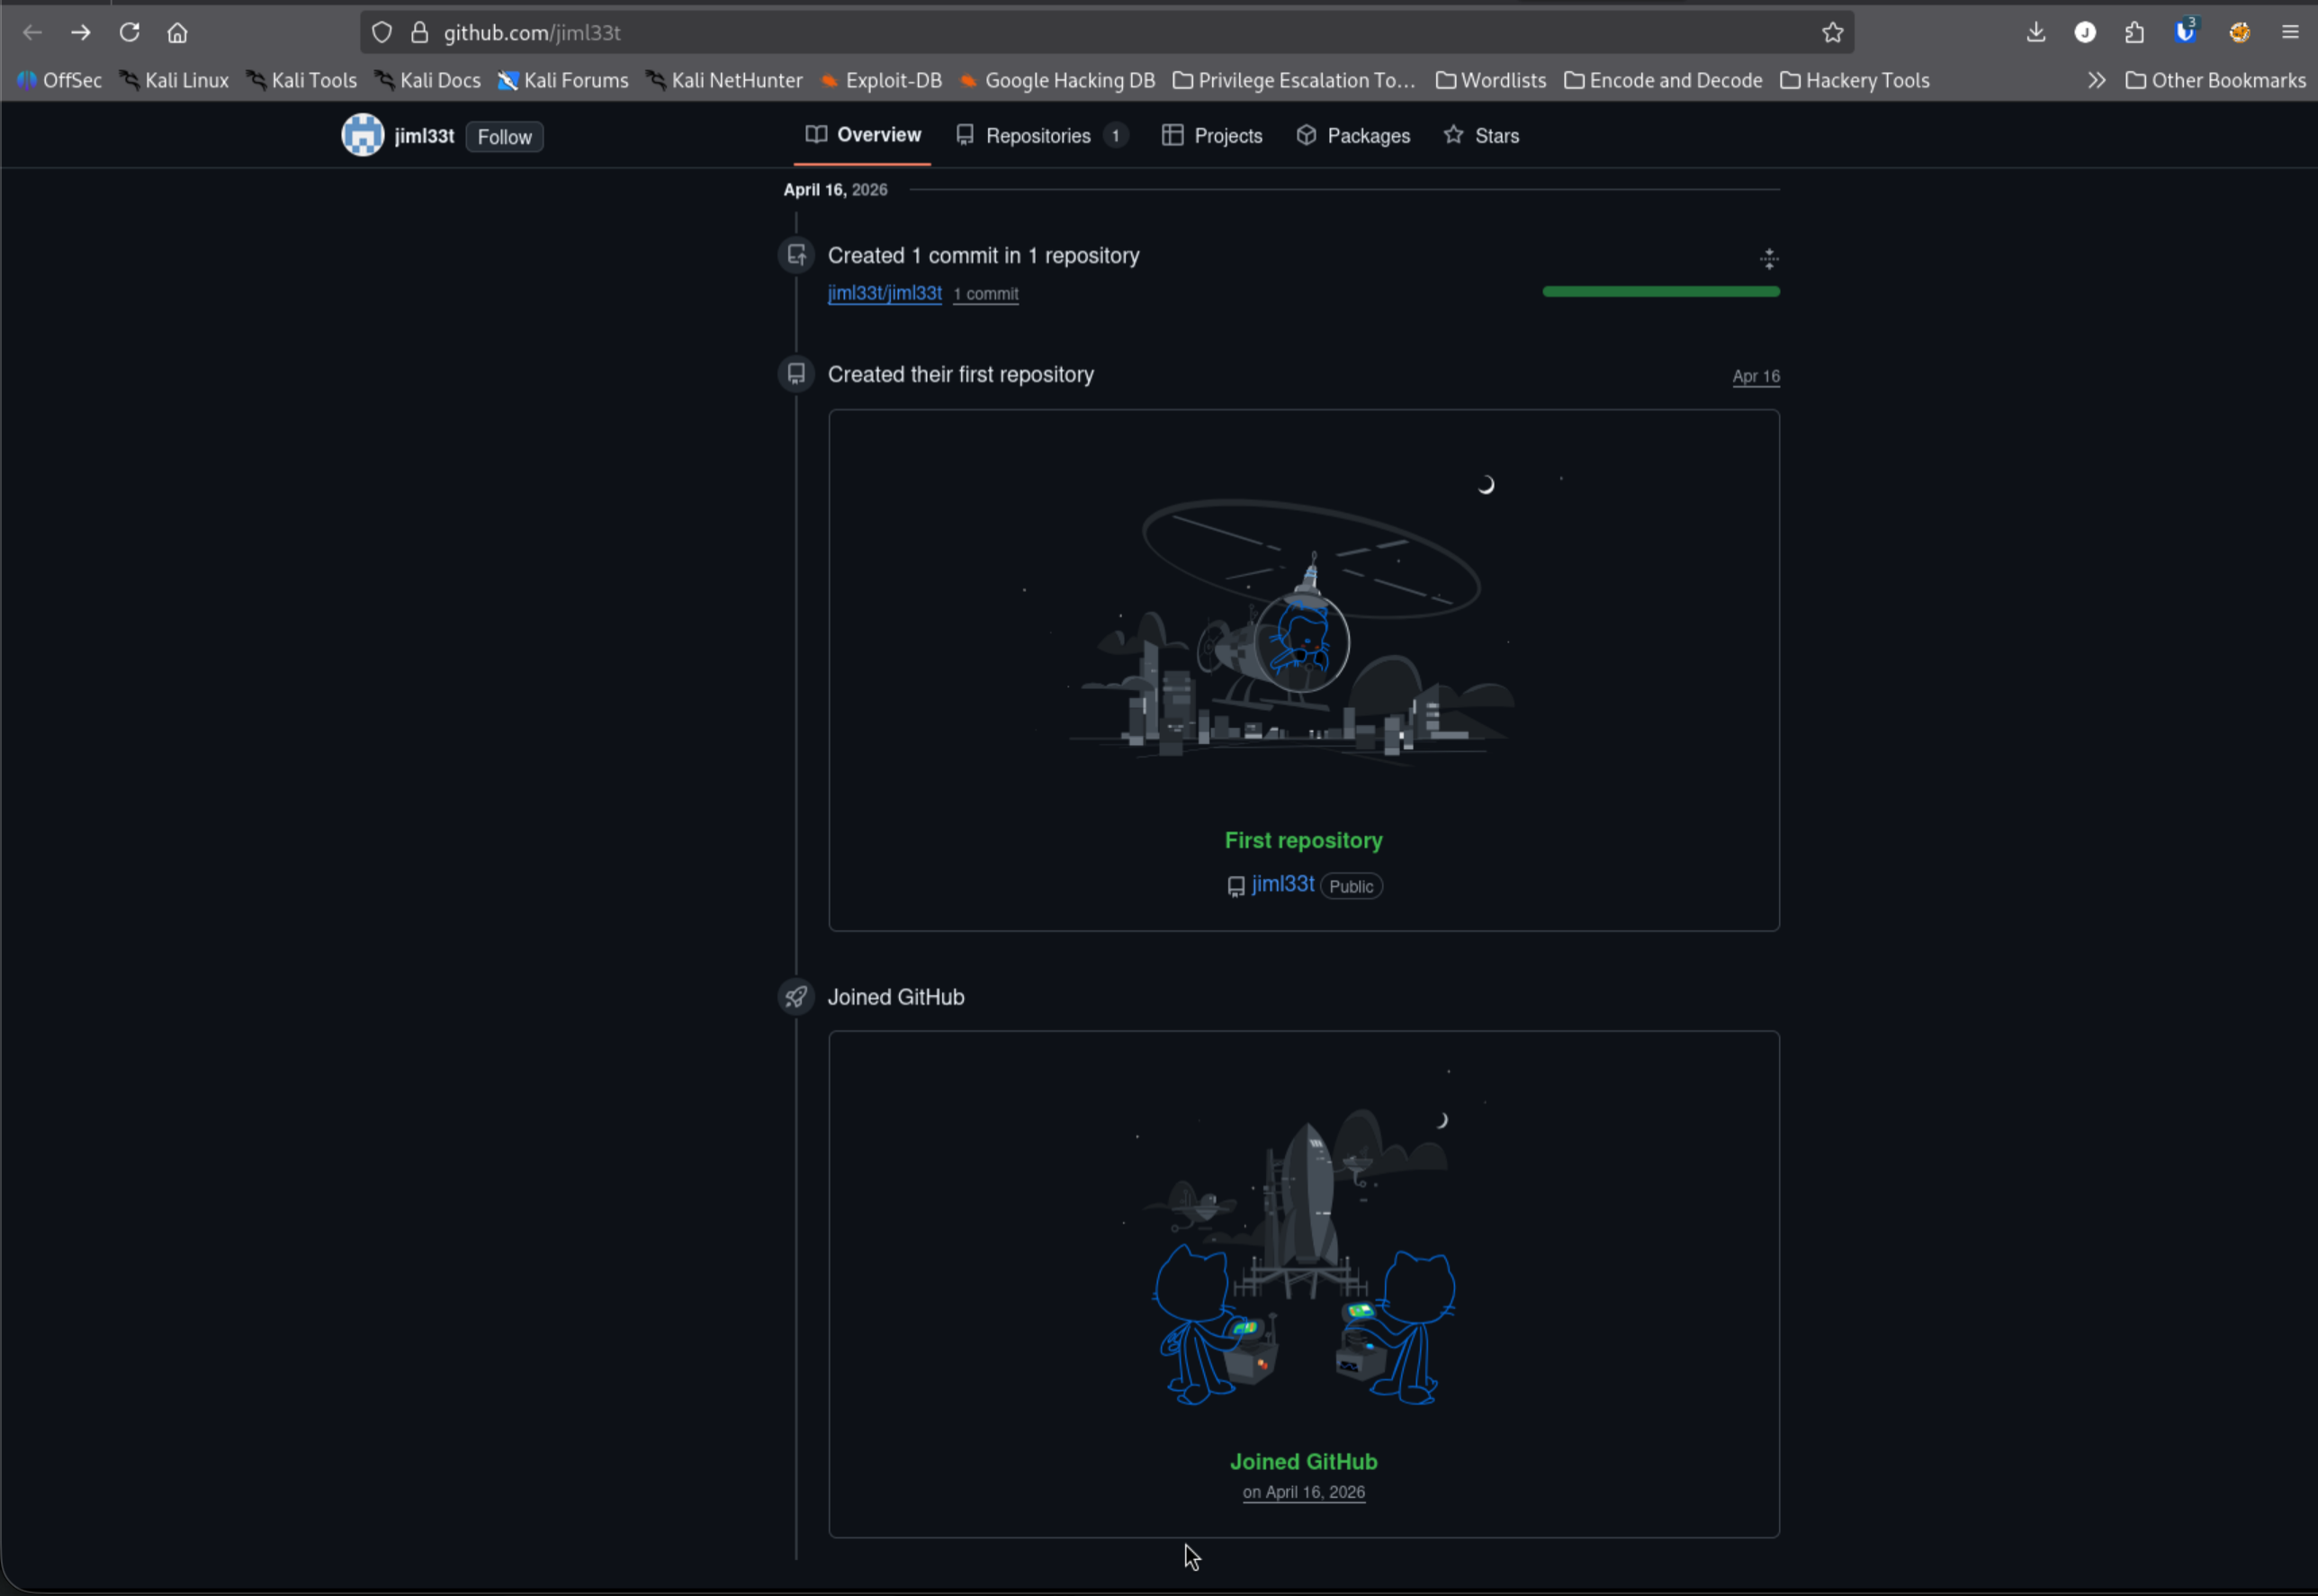Open the 1 commit link
2318x1596 pixels.
(x=986, y=294)
